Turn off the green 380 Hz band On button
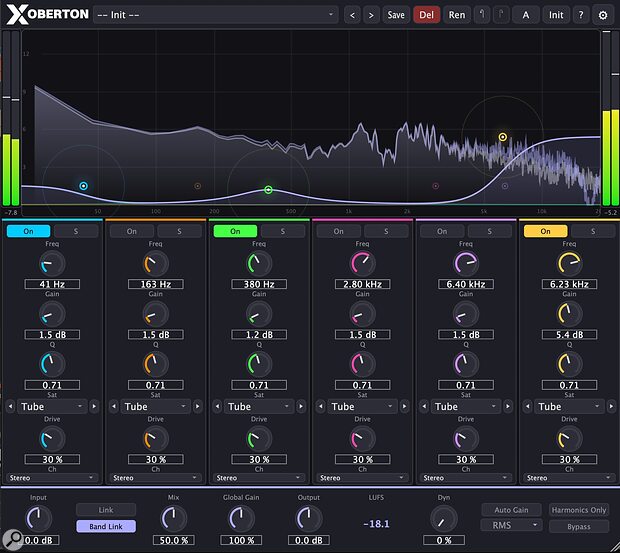This screenshot has height=553, width=620. pos(235,231)
